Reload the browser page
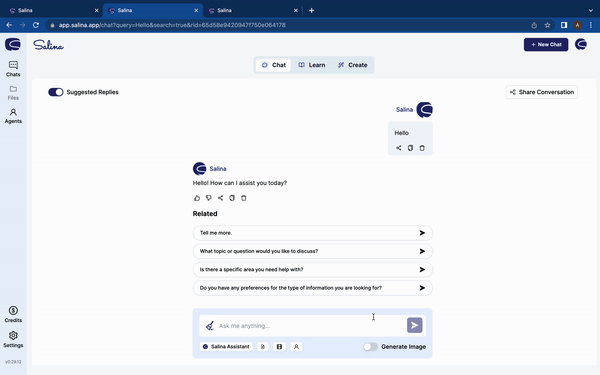600x375 pixels. click(36, 25)
